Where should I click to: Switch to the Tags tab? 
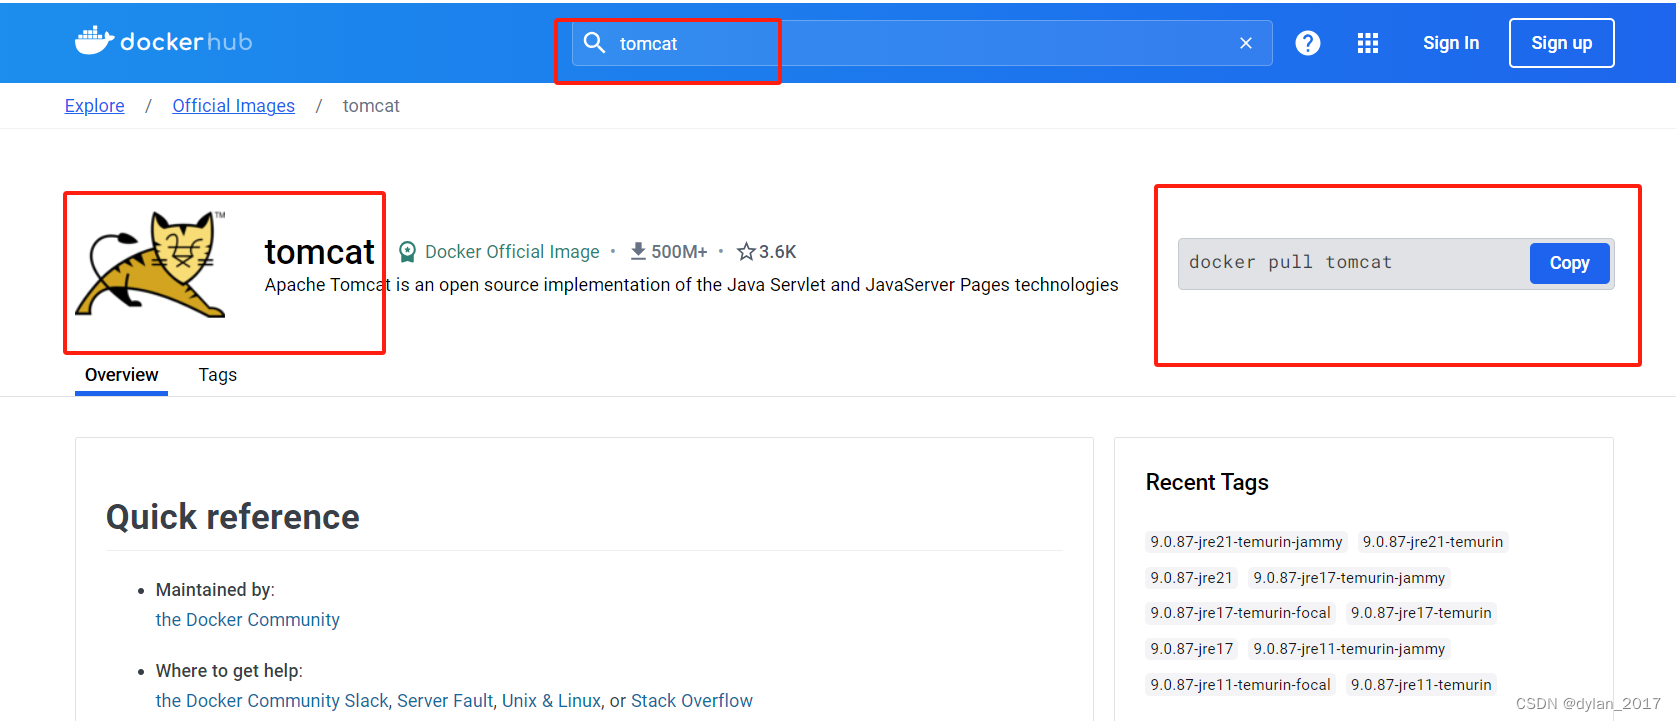(218, 375)
